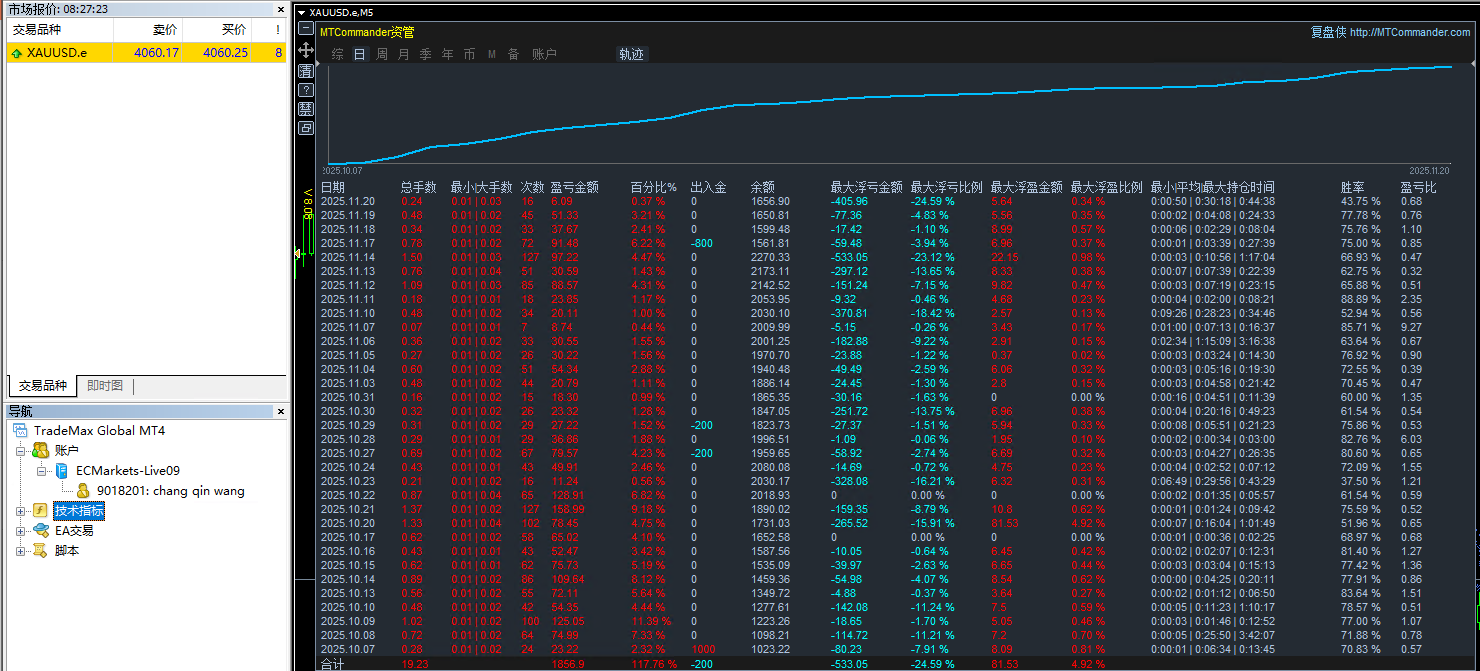Open the ? help icon on chart sidebar
This screenshot has height=671, width=1480.
tap(306, 90)
